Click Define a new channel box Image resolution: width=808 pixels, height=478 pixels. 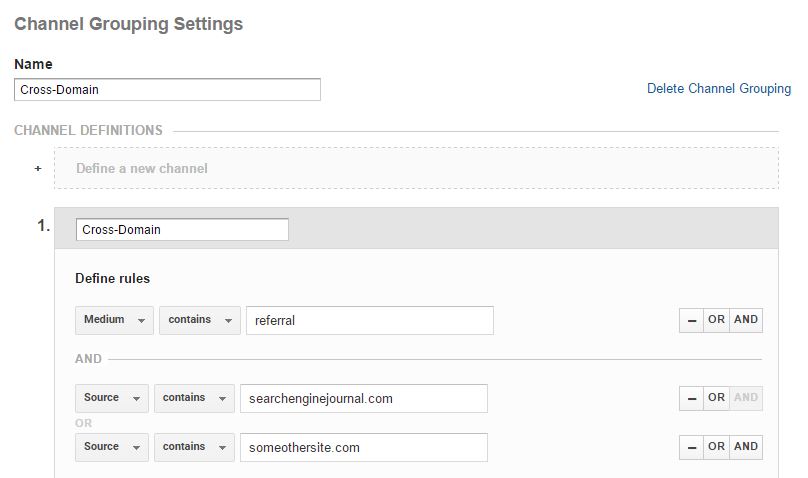[x=416, y=168]
